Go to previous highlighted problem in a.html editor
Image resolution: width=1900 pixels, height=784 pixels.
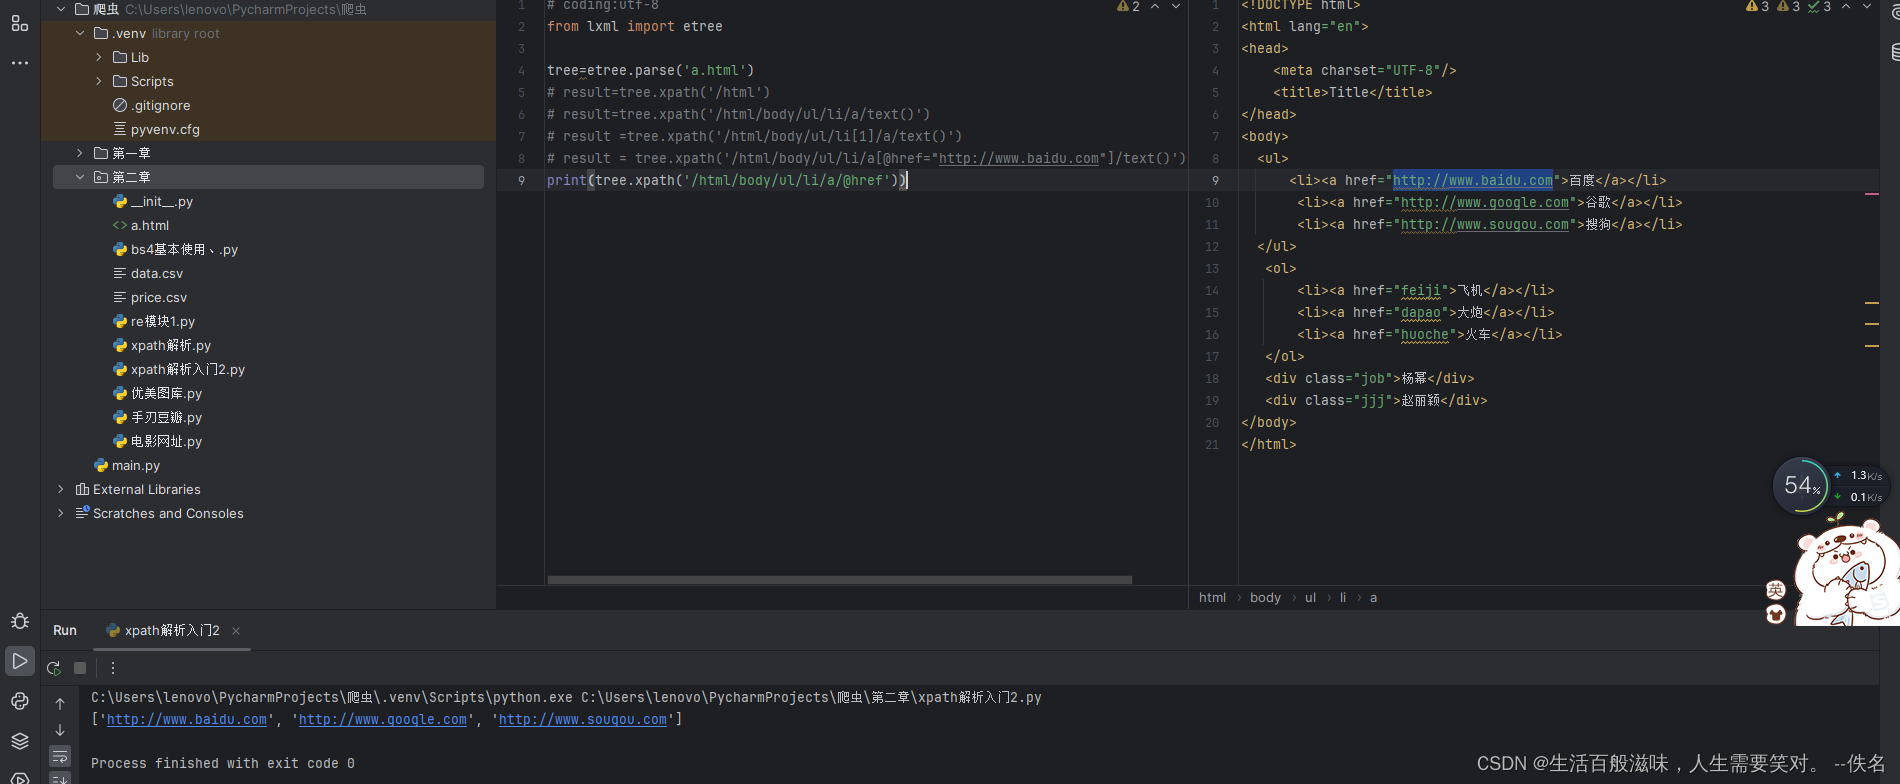(1846, 7)
